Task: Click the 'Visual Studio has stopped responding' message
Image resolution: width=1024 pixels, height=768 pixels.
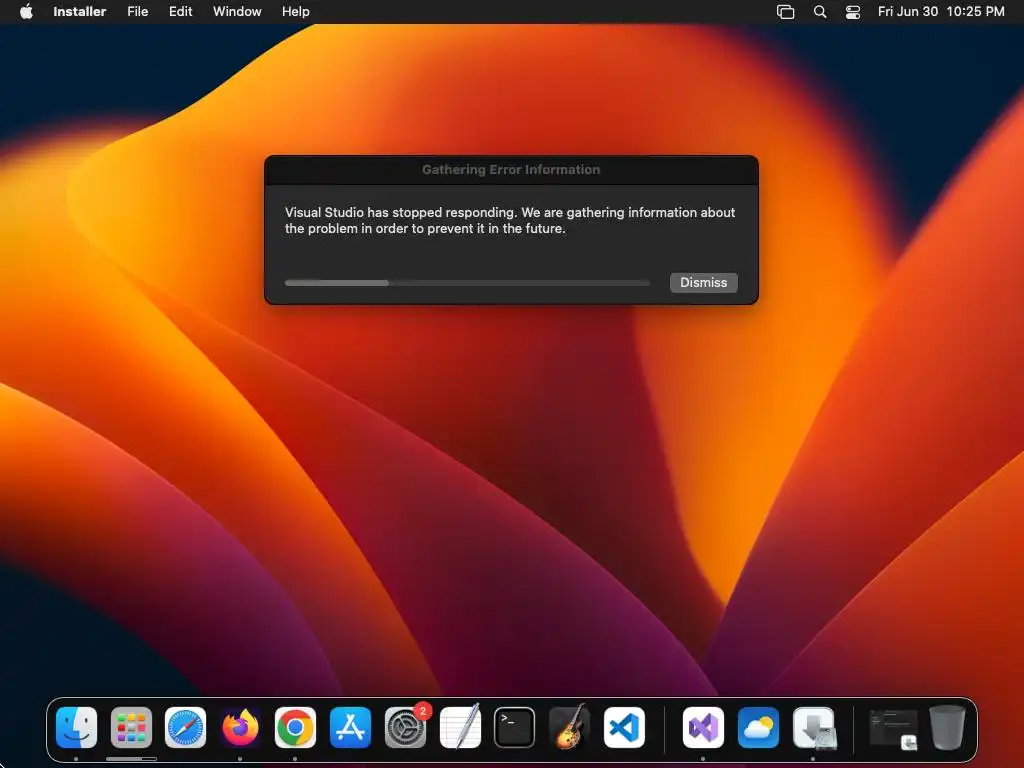Action: point(510,220)
